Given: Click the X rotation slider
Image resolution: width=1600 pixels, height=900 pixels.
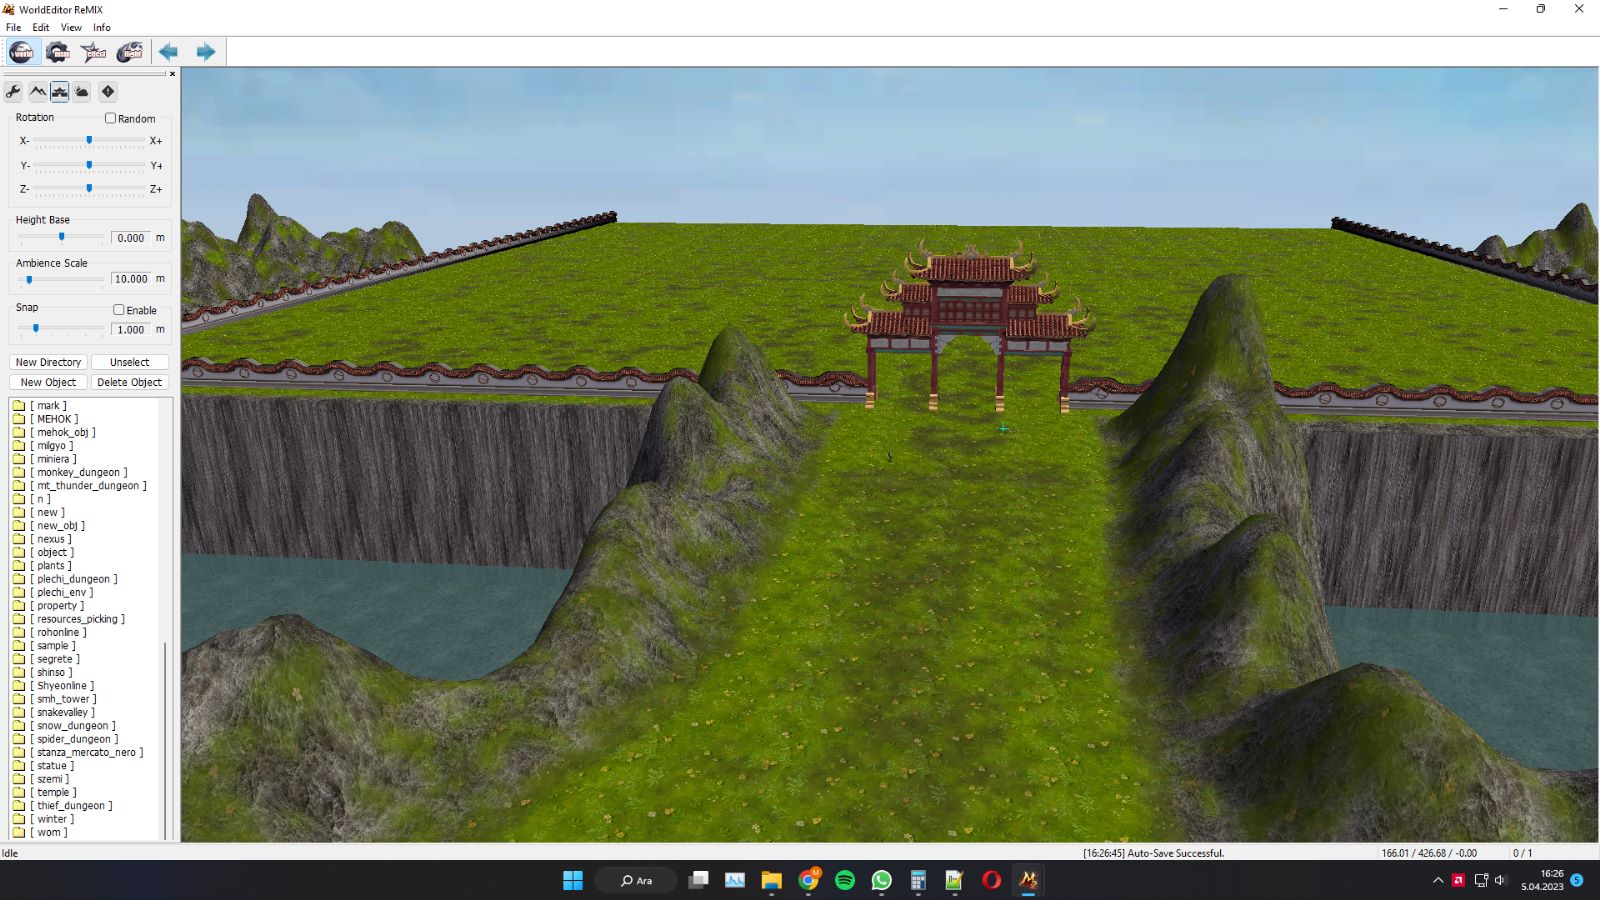Looking at the screenshot, I should pyautogui.click(x=89, y=141).
